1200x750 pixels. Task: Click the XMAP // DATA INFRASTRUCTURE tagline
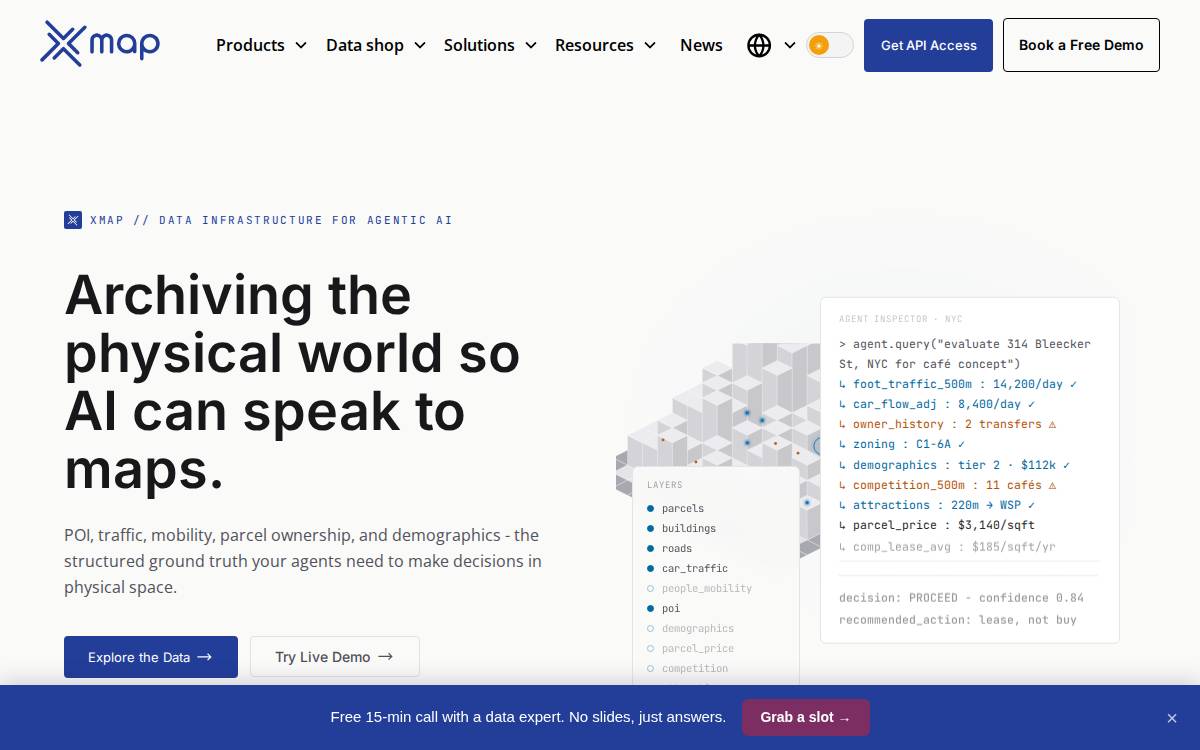click(271, 220)
